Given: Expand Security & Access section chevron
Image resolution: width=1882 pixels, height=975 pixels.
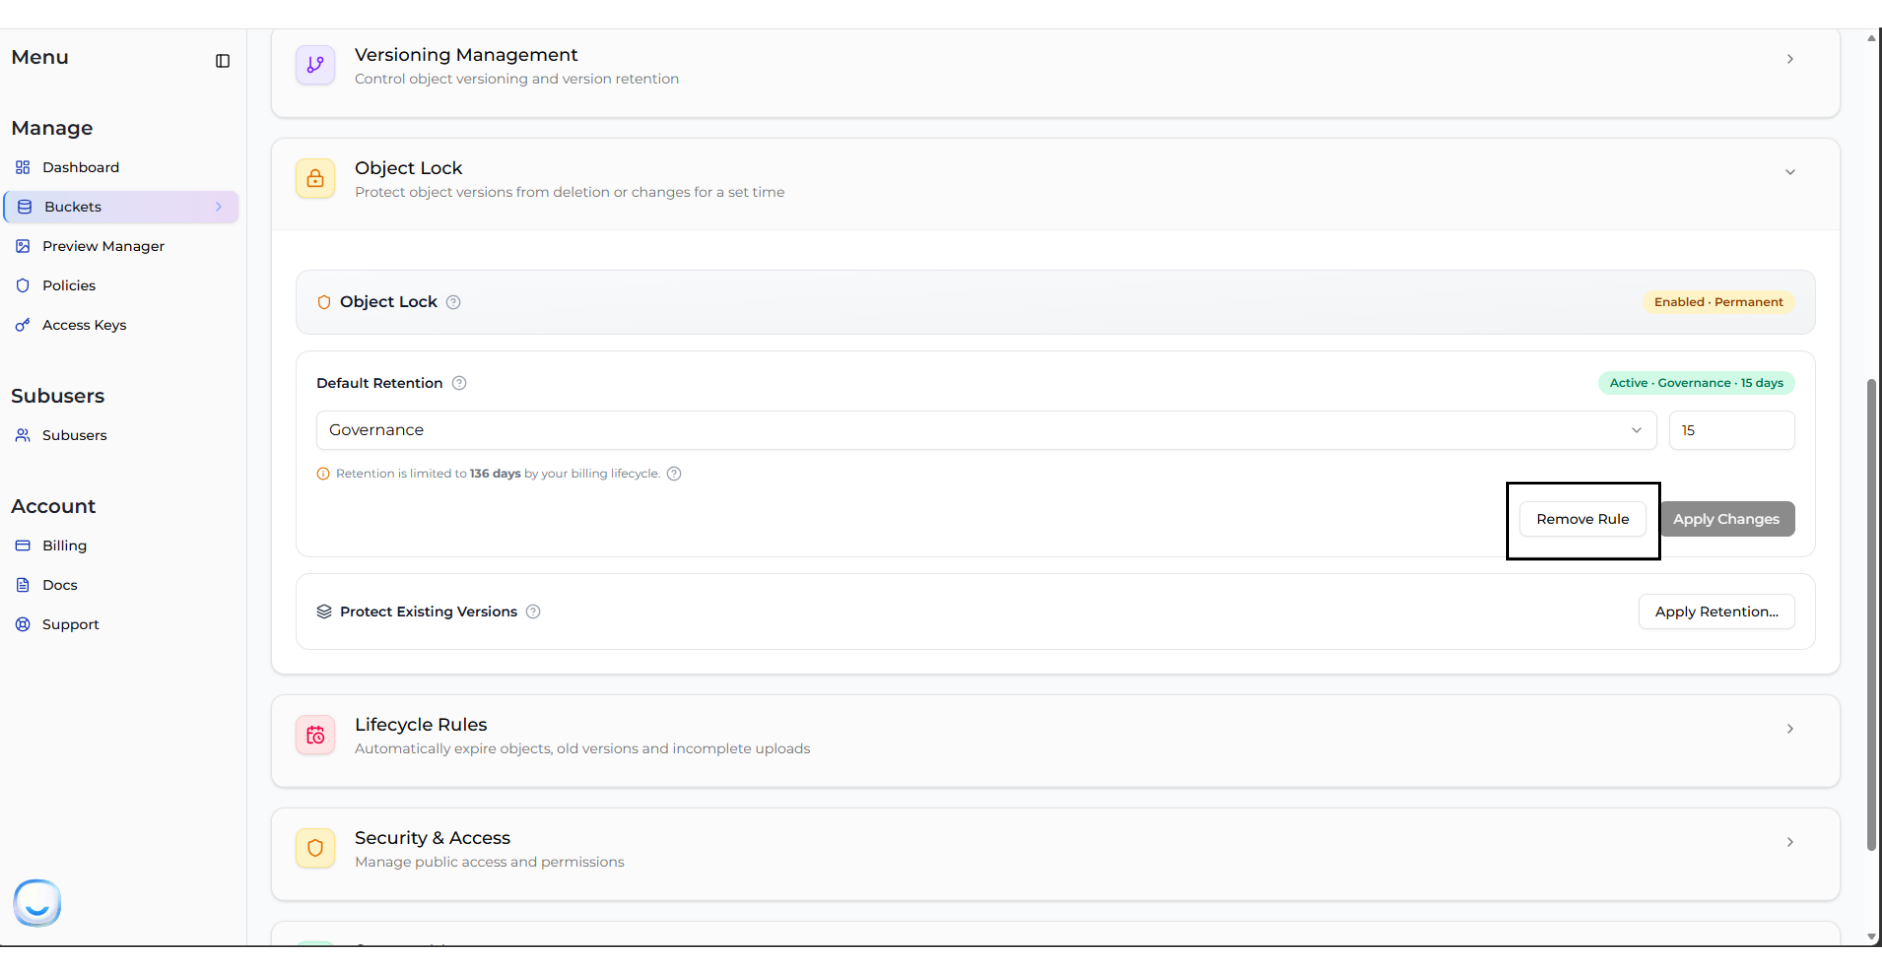Looking at the screenshot, I should (x=1790, y=842).
